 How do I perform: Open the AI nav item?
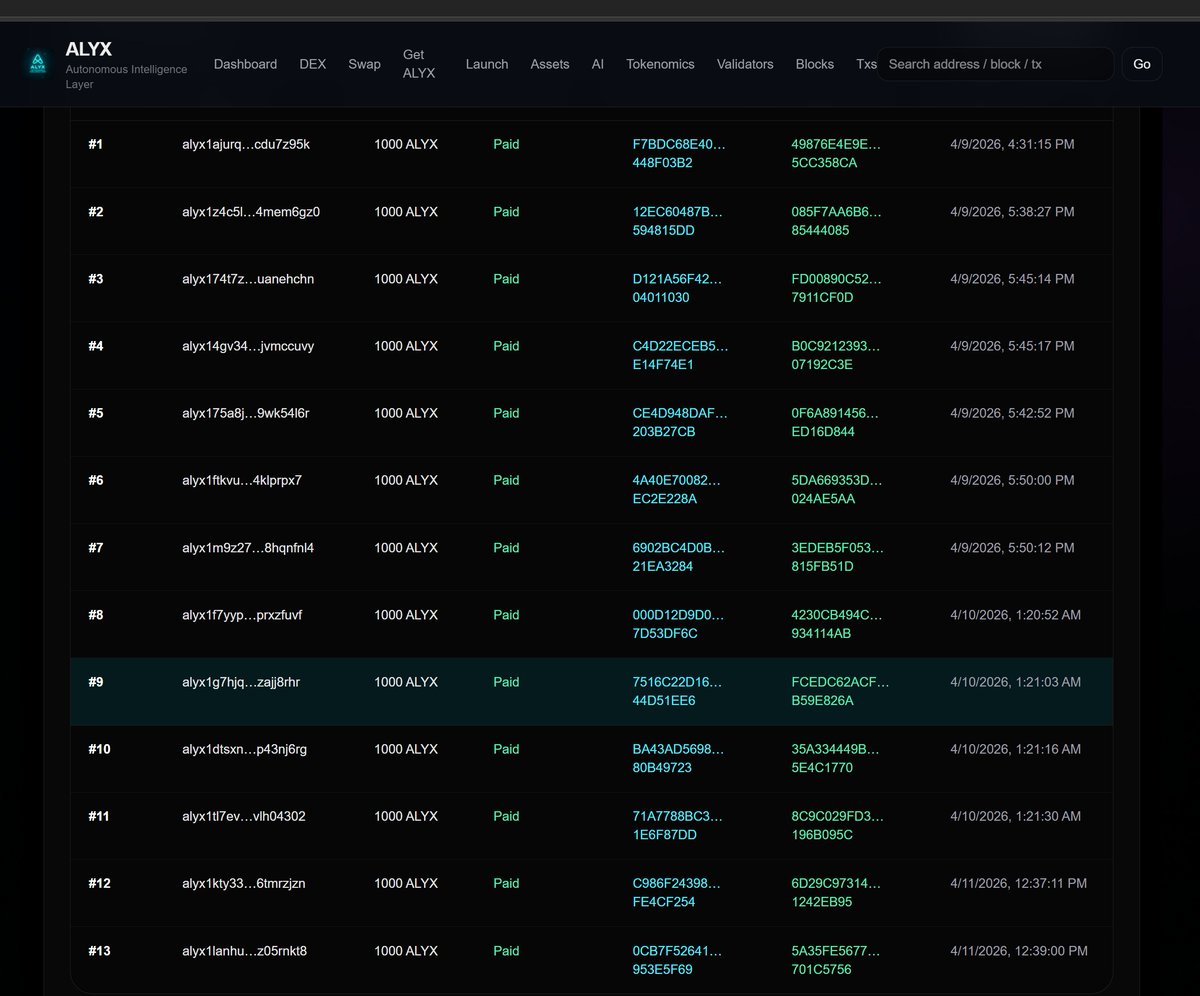598,64
